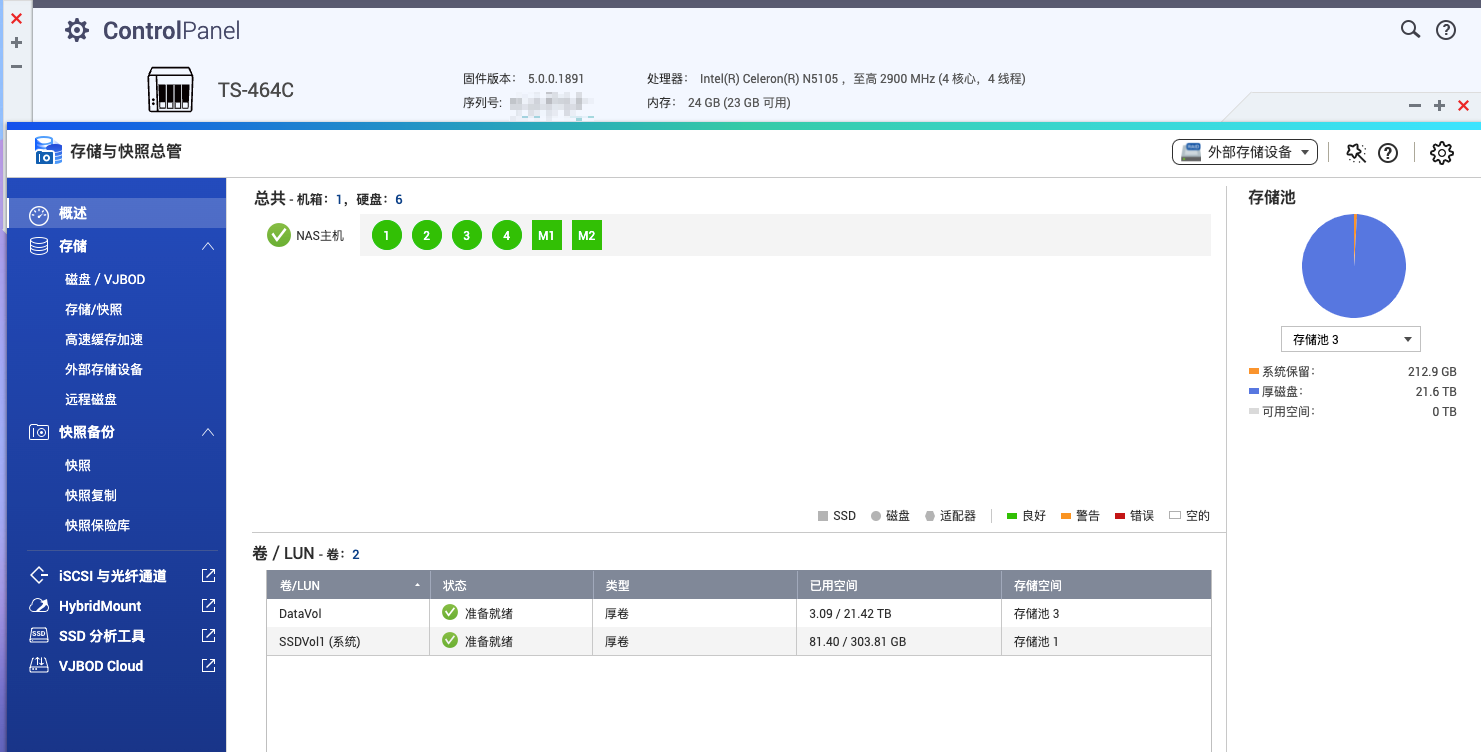The width and height of the screenshot is (1481, 752).
Task: Open 快照复制 page
Action: point(91,495)
